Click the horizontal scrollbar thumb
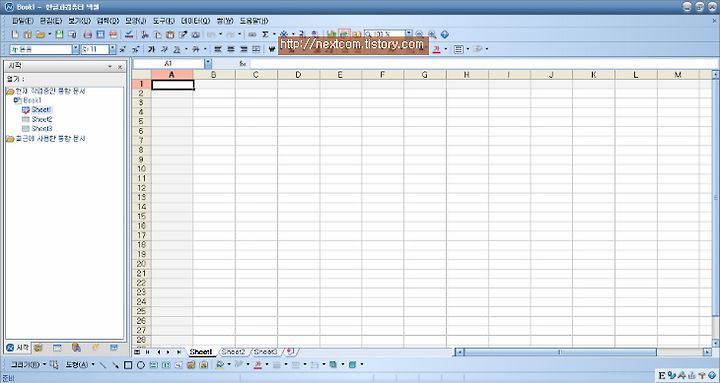The width and height of the screenshot is (720, 383). click(x=560, y=352)
